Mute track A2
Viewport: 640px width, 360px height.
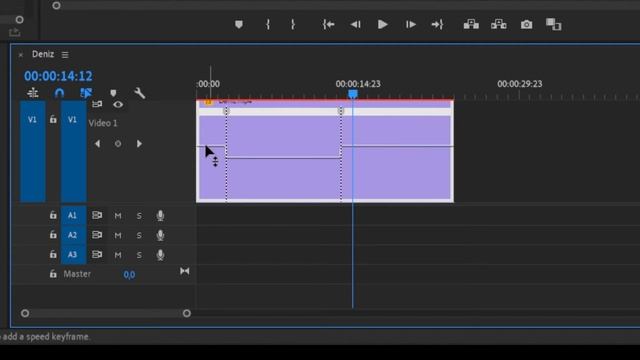coord(118,235)
